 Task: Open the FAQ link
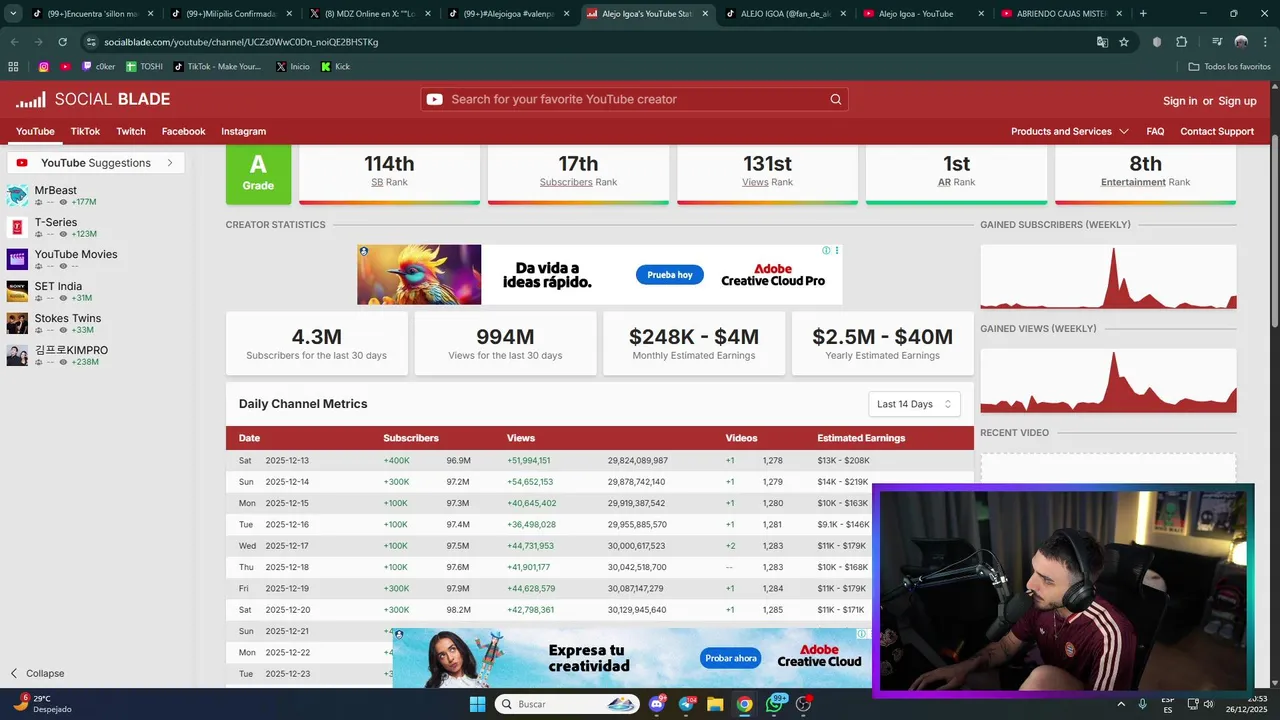1155,131
